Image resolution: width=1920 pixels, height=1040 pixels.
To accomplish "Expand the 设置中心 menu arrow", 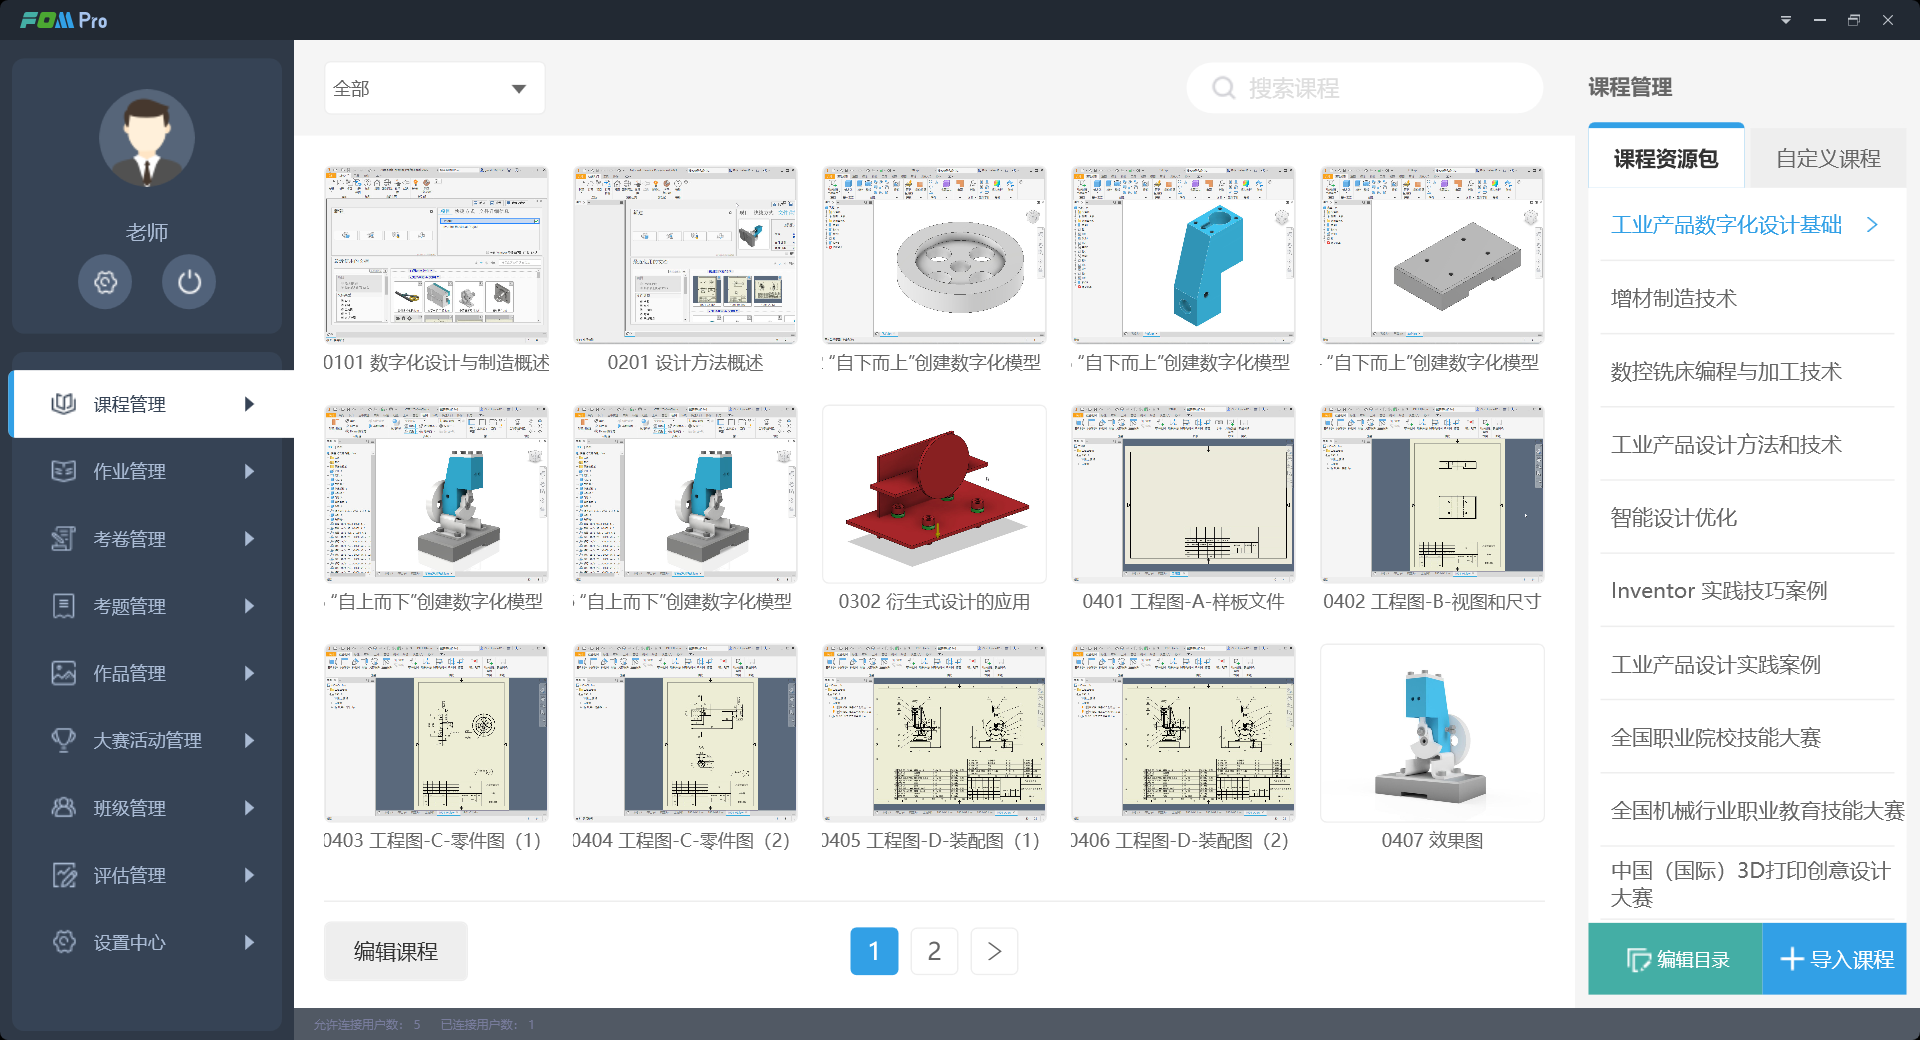I will 249,942.
